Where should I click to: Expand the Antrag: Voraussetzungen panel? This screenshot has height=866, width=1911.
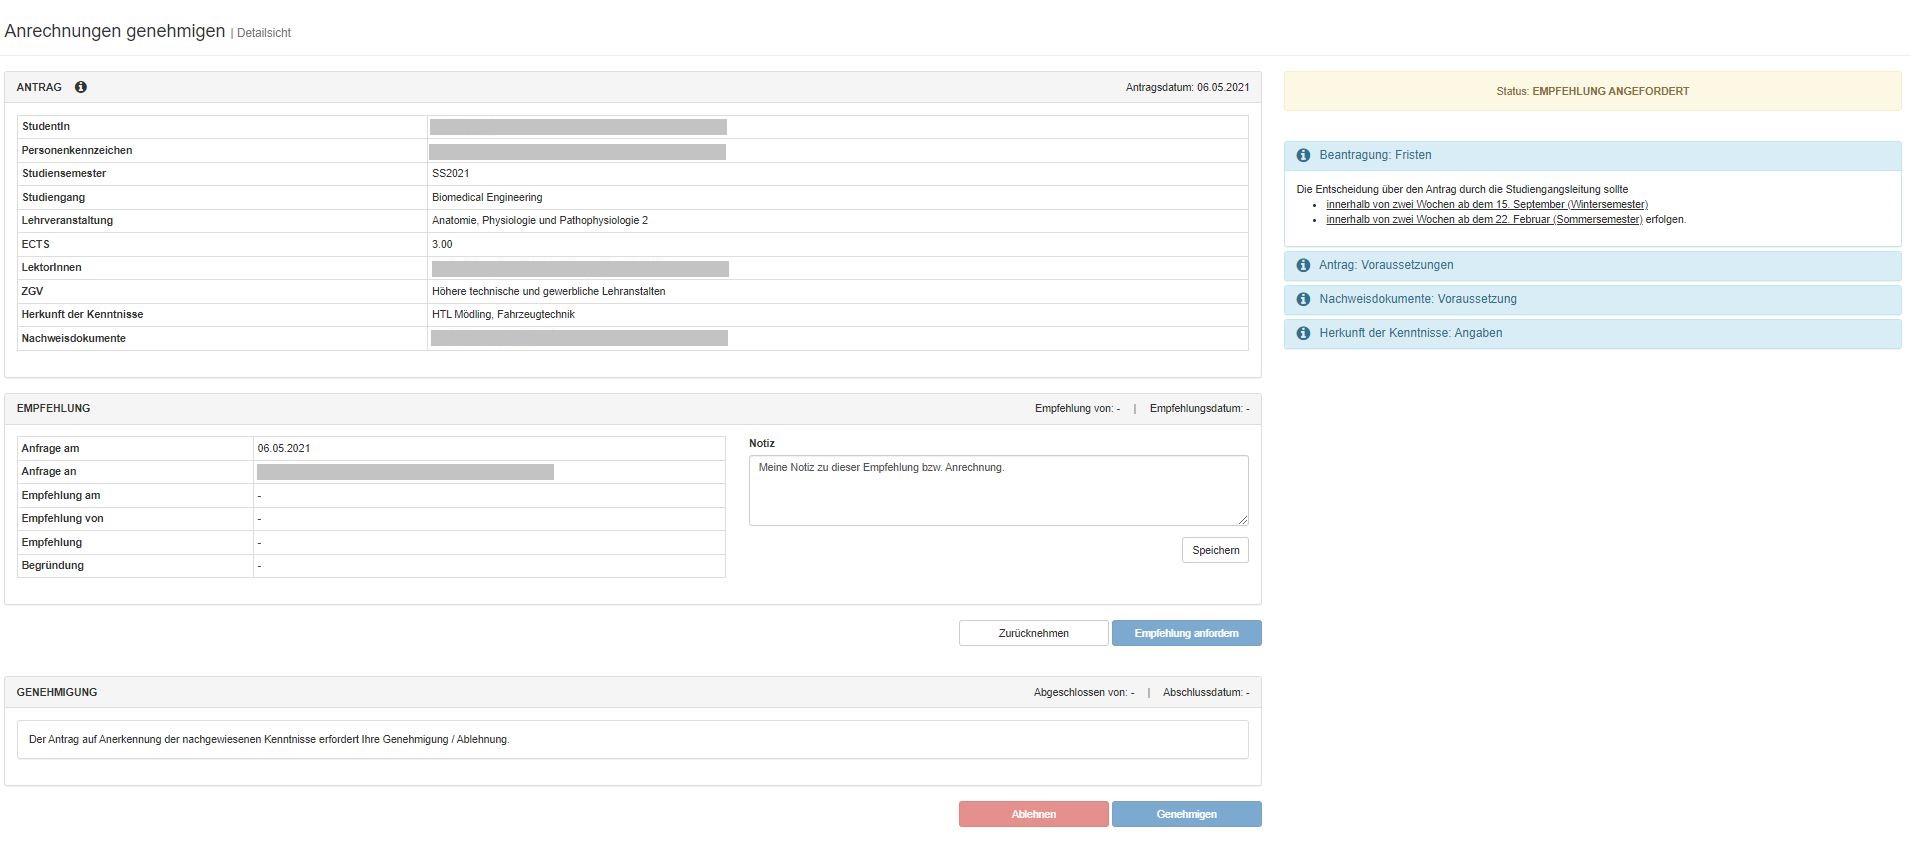pyautogui.click(x=1386, y=265)
